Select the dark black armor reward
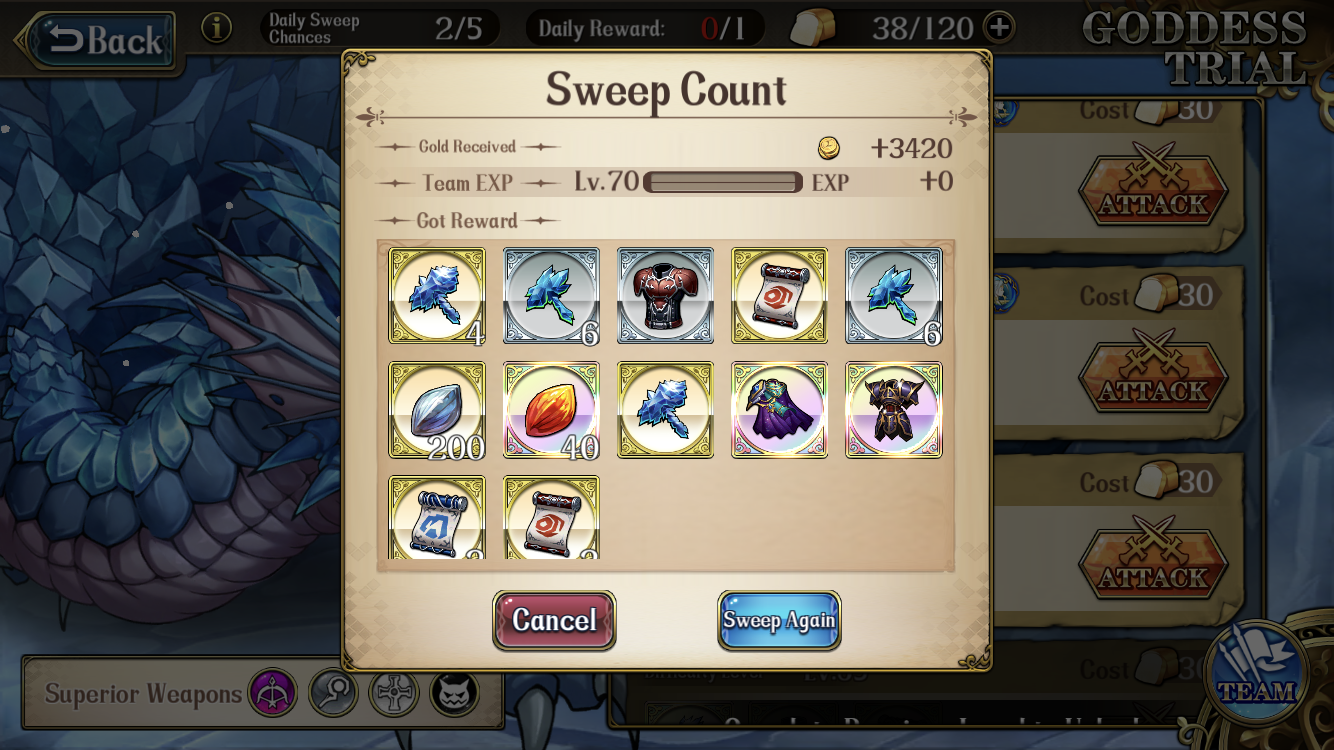The width and height of the screenshot is (1334, 750). point(893,410)
